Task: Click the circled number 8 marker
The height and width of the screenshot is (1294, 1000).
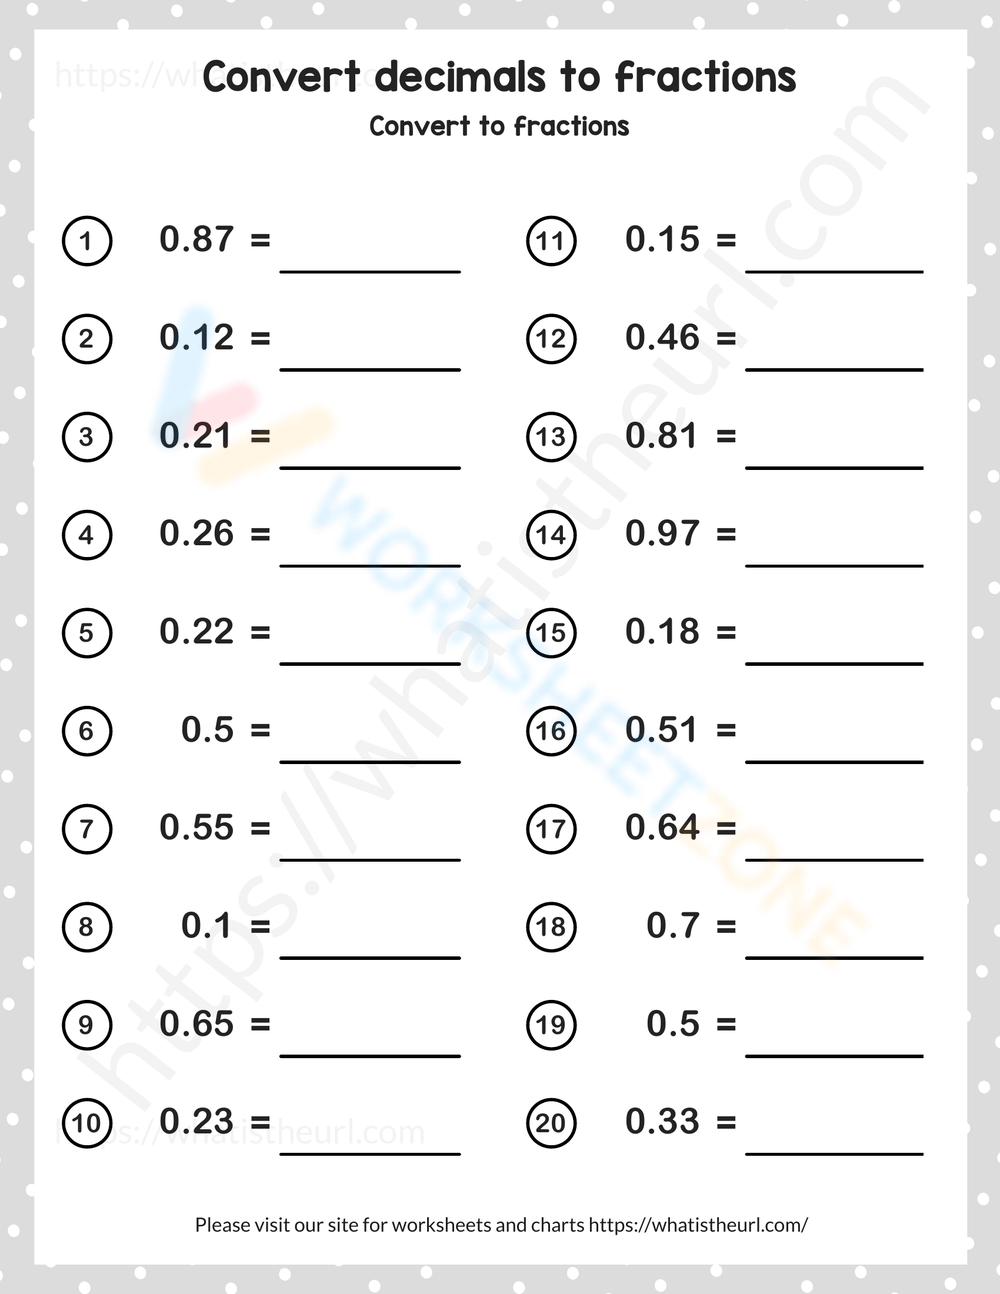Action: (x=87, y=927)
